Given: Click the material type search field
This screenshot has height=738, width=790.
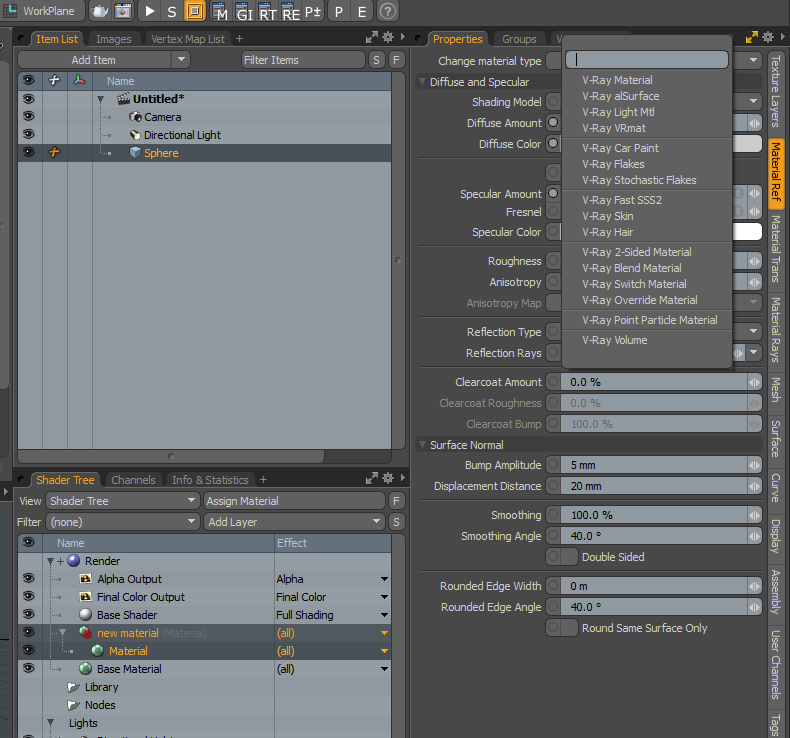Looking at the screenshot, I should 646,59.
